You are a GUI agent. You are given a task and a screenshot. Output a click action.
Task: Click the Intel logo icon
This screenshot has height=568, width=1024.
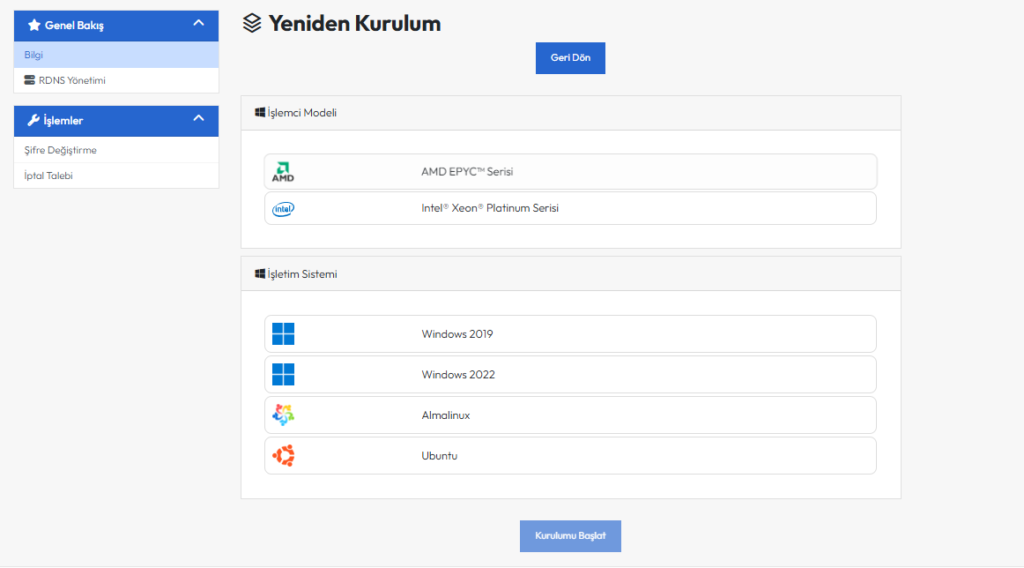pos(283,209)
